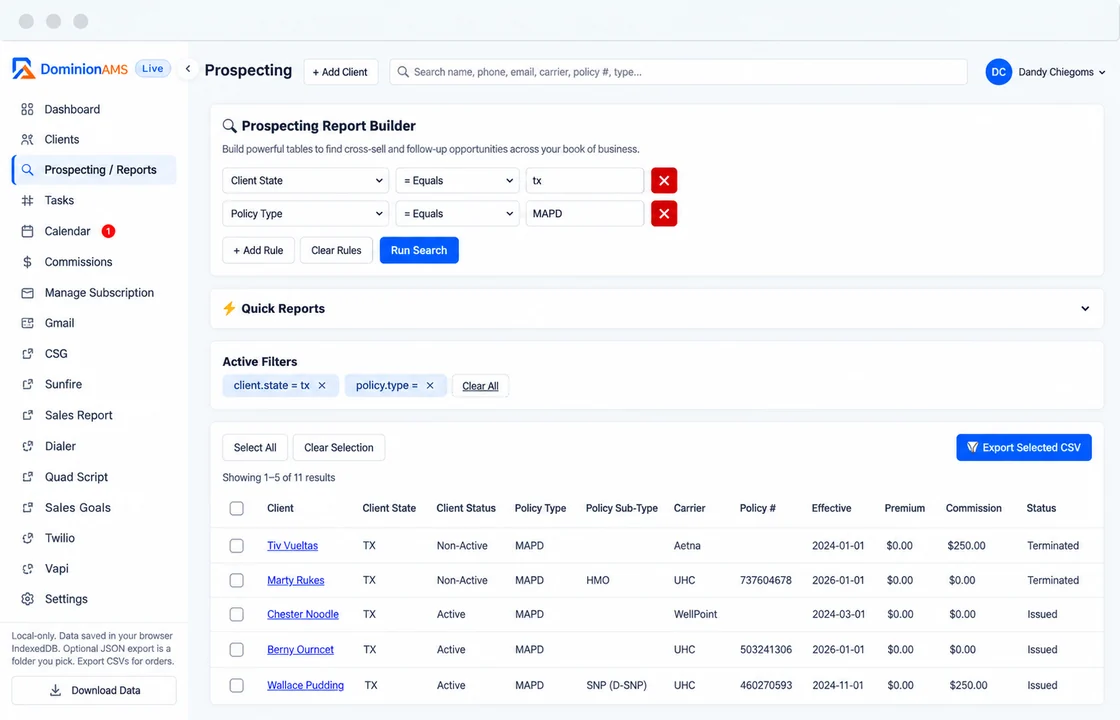The image size is (1120, 720).
Task: Click the Clients people icon
Action: click(x=27, y=139)
